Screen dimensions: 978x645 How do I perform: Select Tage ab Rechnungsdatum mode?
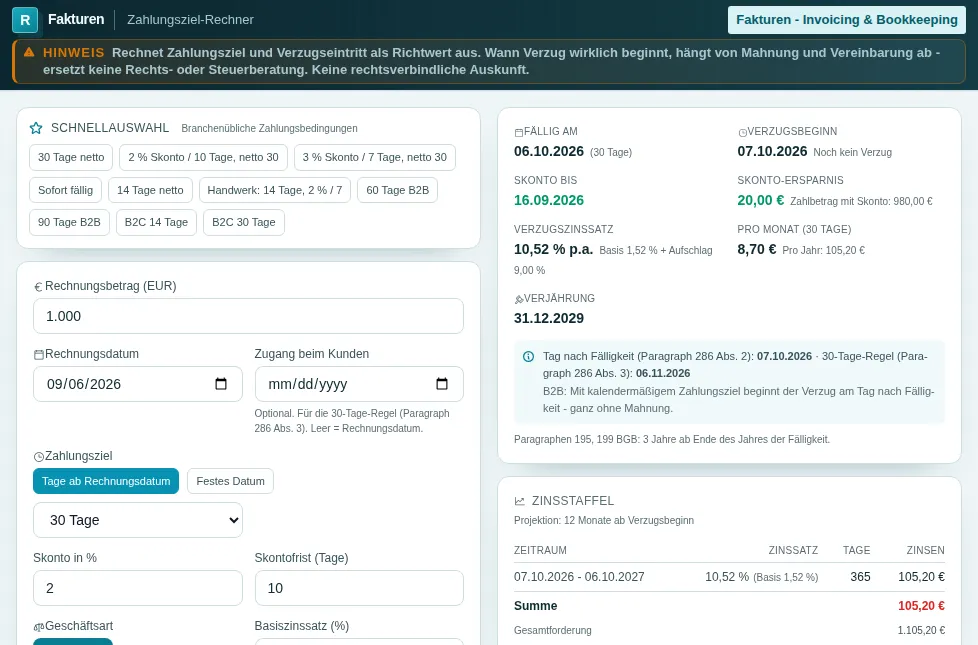click(x=106, y=481)
